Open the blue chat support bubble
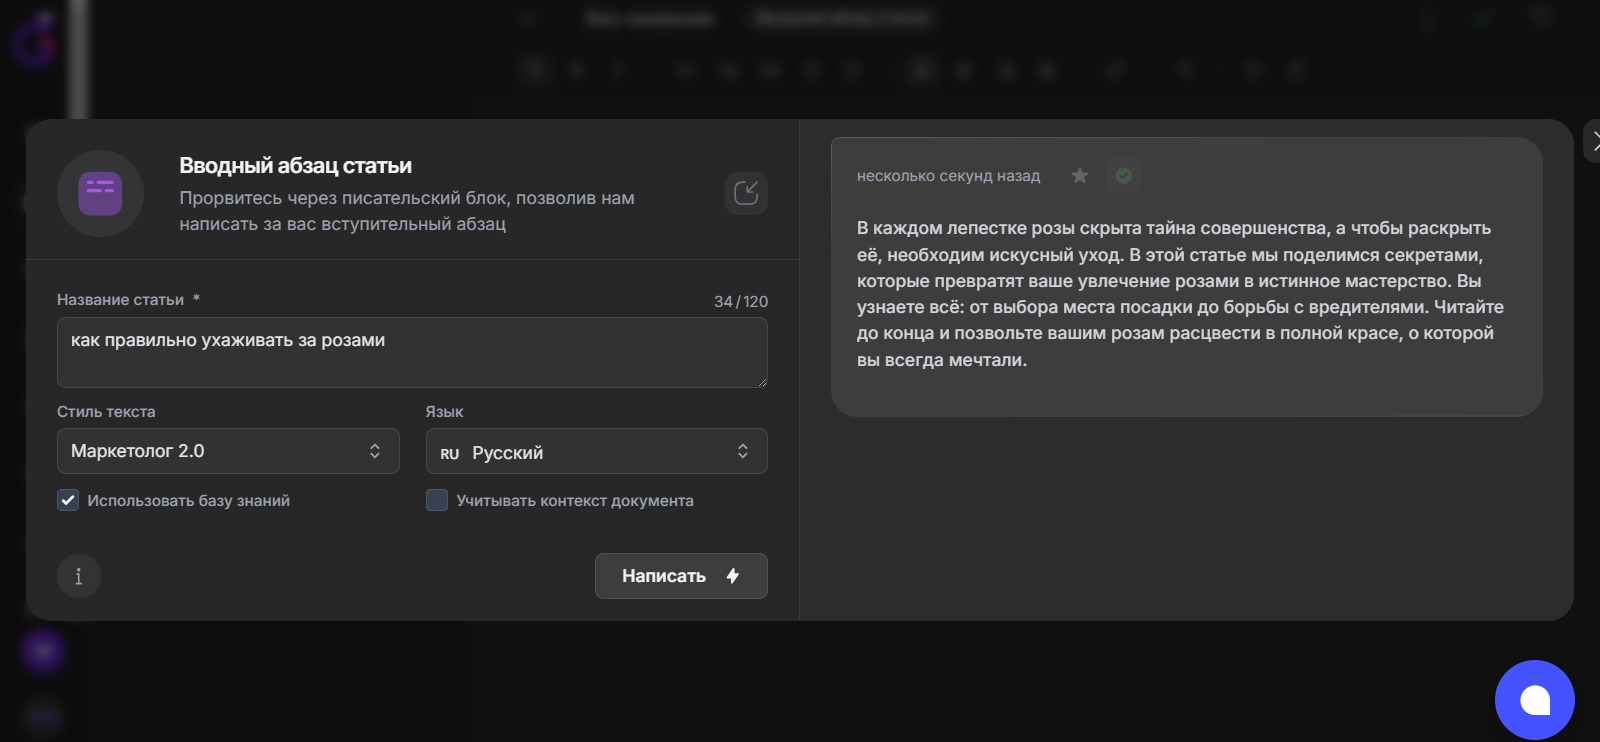 coord(1534,700)
